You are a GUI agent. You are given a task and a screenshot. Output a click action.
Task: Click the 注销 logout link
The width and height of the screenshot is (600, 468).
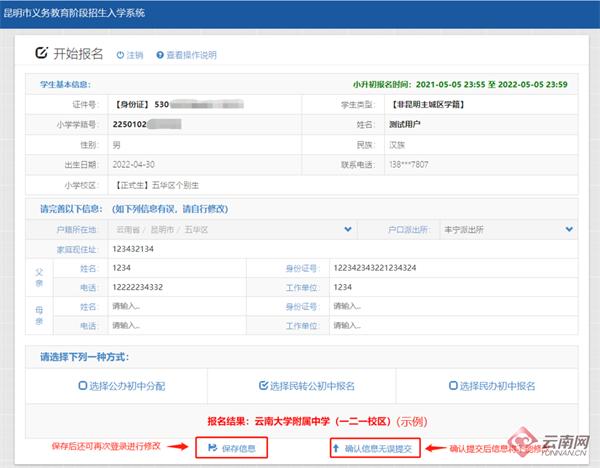tap(130, 55)
